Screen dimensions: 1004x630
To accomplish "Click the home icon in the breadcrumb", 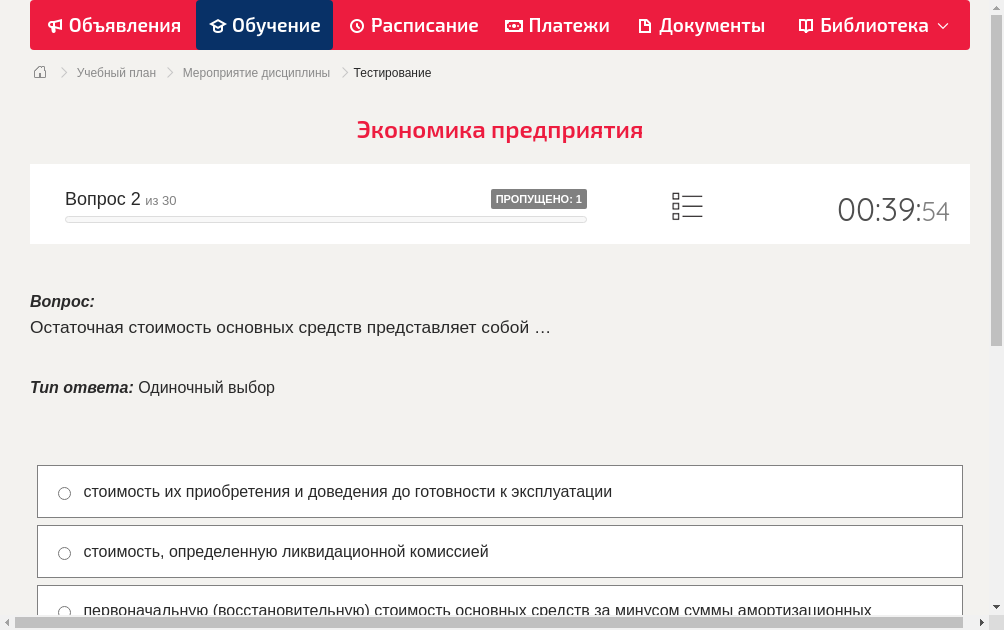I will click(40, 72).
